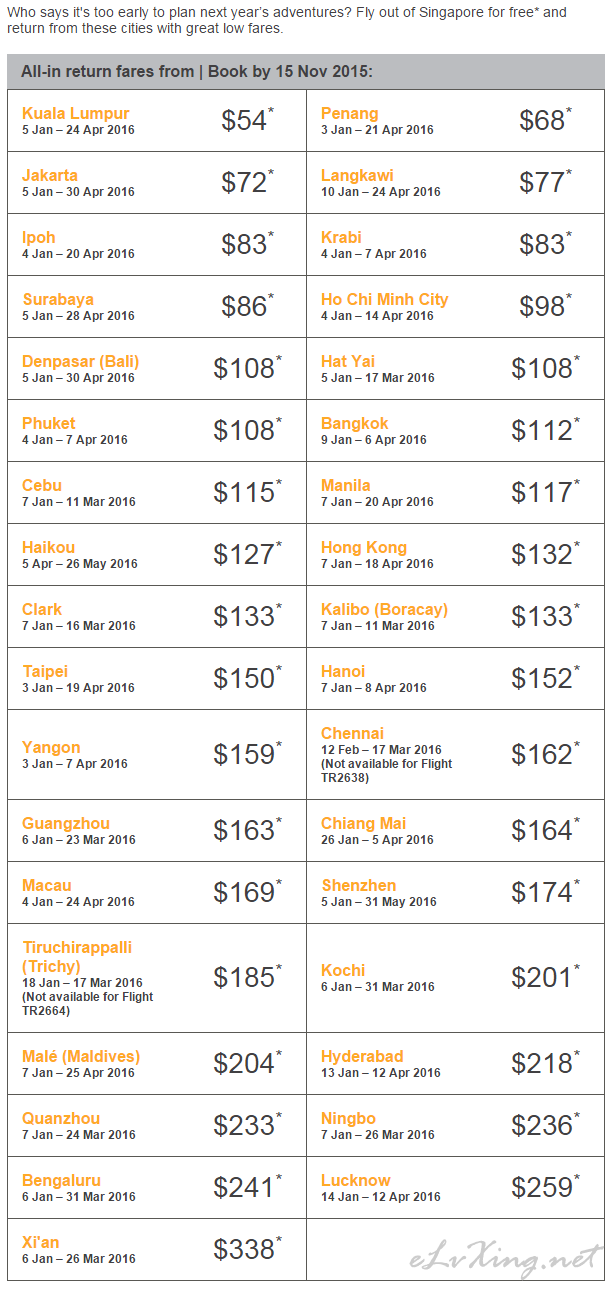
Task: Click the Jakarta destination name
Action: point(49,175)
